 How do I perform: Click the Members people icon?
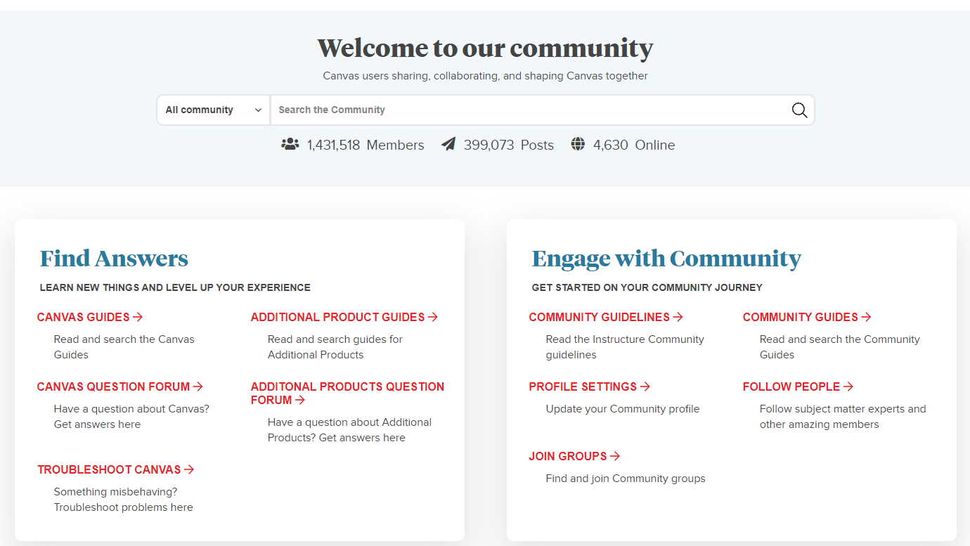coord(290,144)
